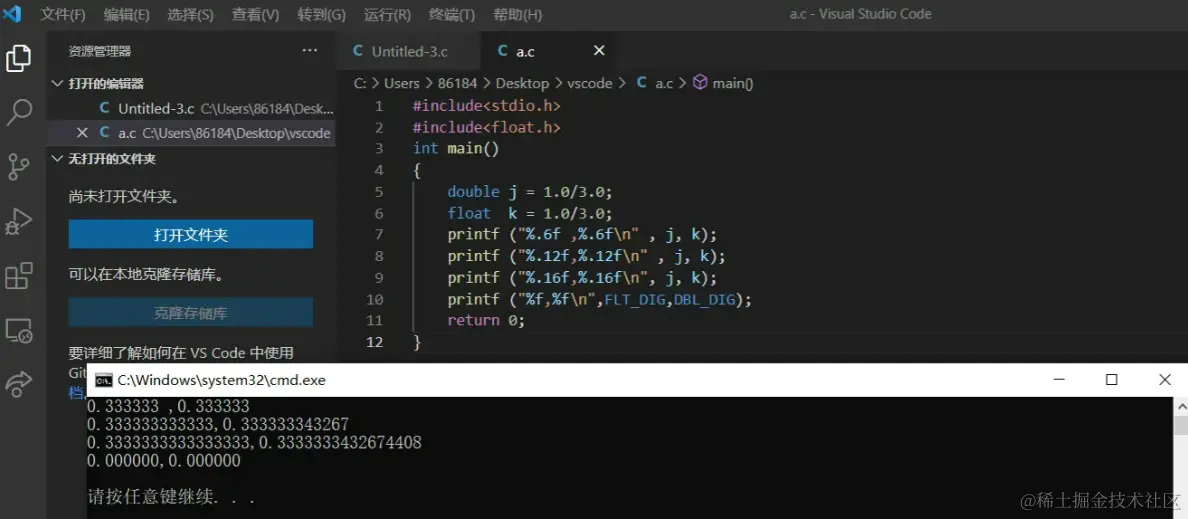Open the 运行(R) menu
1188x519 pixels.
point(387,14)
